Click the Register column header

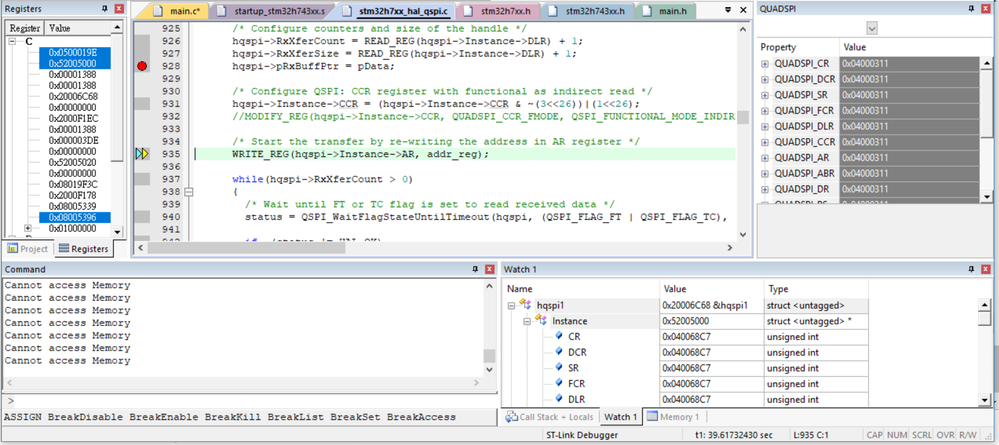click(25, 28)
